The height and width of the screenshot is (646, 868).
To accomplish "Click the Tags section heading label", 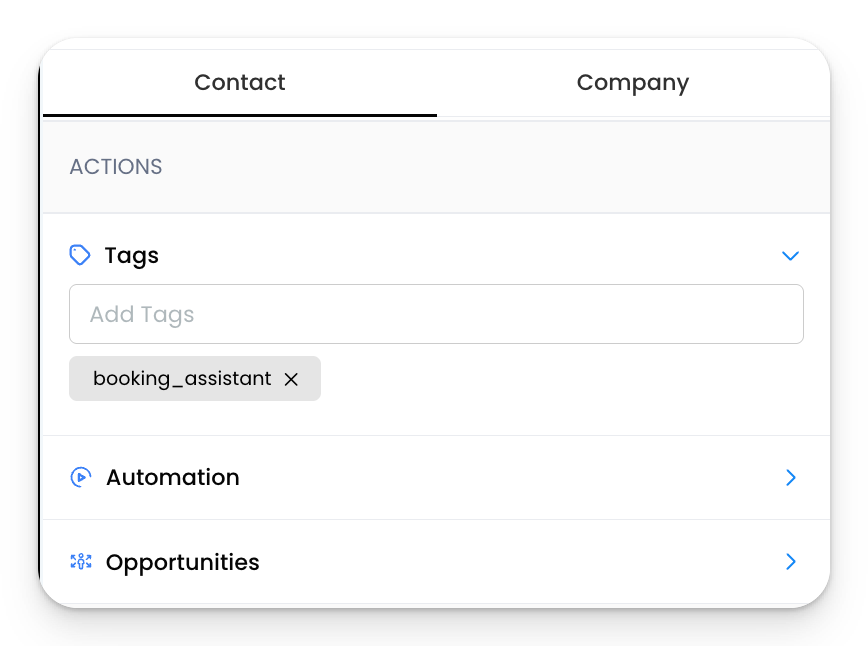I will [131, 256].
